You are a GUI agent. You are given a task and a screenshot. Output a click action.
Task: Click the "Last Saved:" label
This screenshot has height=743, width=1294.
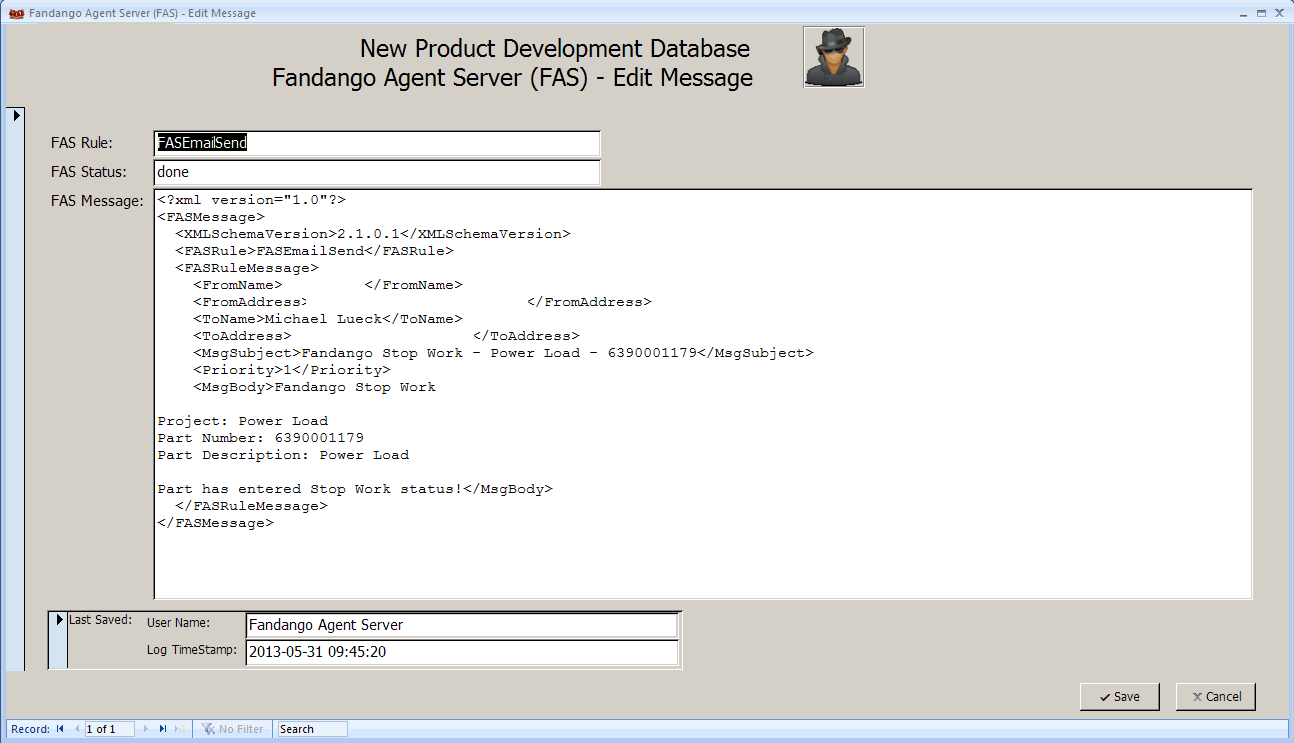point(100,620)
